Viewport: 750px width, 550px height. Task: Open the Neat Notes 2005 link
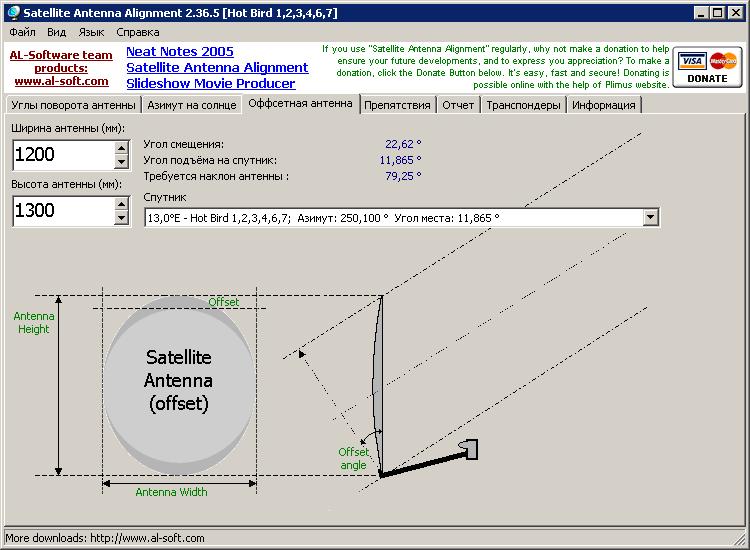180,51
